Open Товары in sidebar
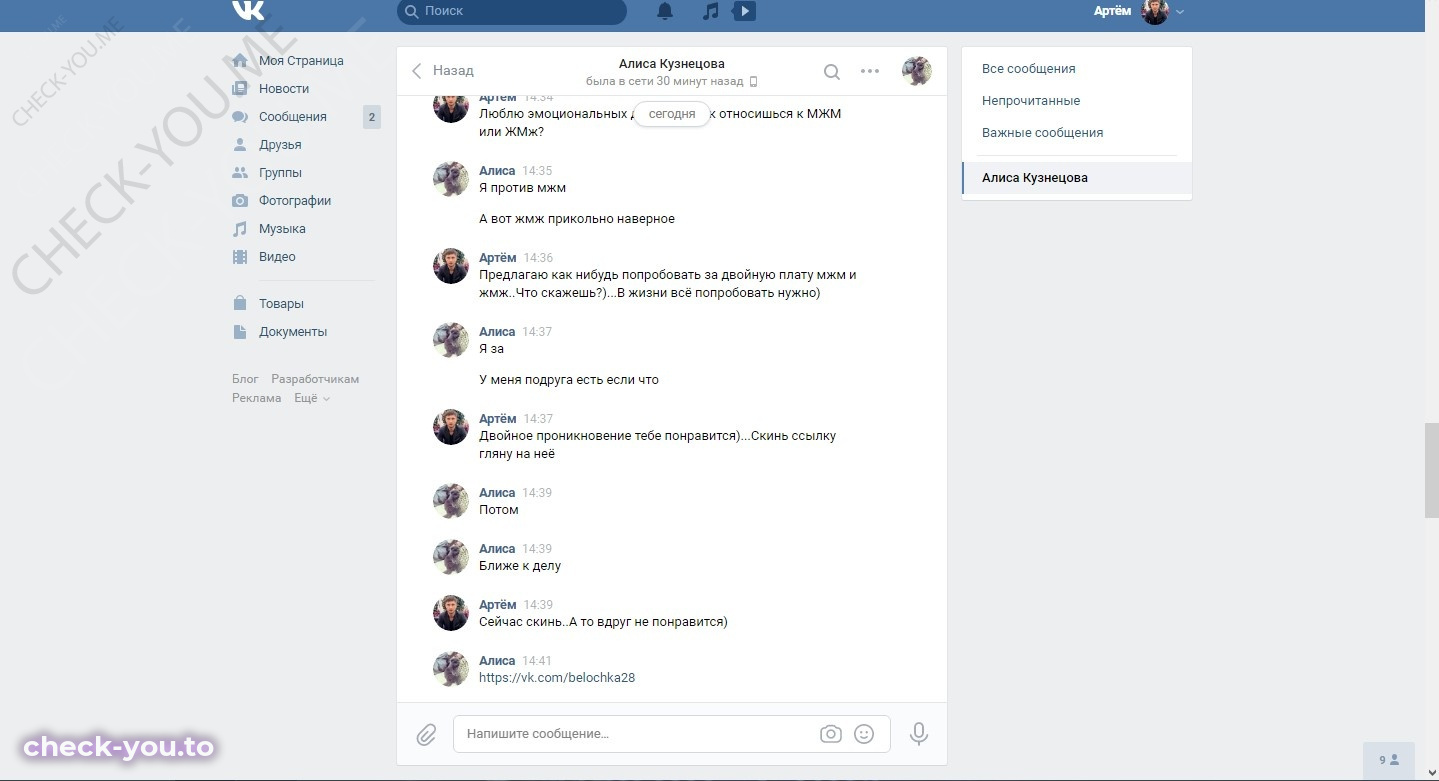The width and height of the screenshot is (1439, 781). (281, 304)
